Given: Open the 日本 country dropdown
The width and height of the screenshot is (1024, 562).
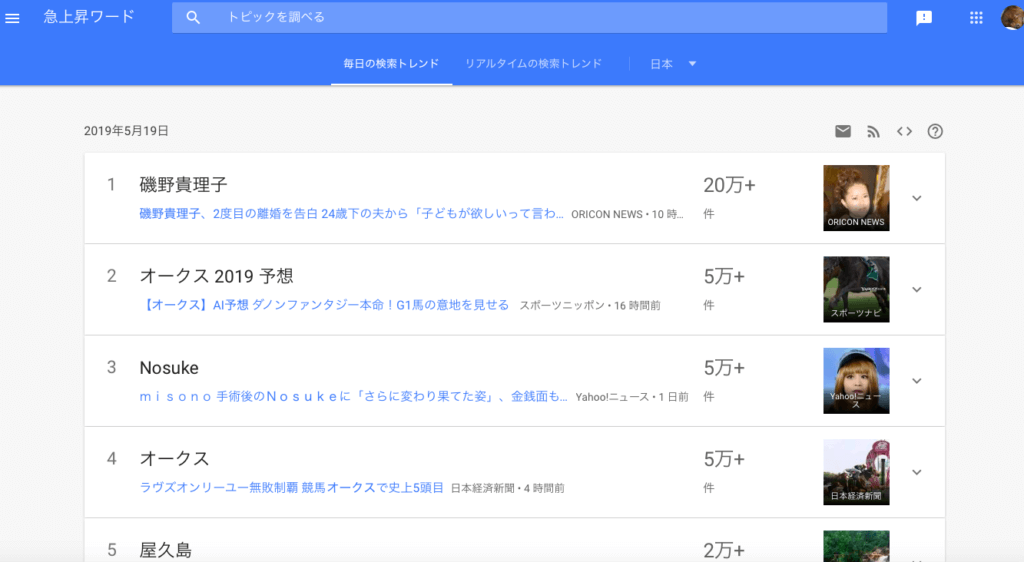Looking at the screenshot, I should (673, 64).
